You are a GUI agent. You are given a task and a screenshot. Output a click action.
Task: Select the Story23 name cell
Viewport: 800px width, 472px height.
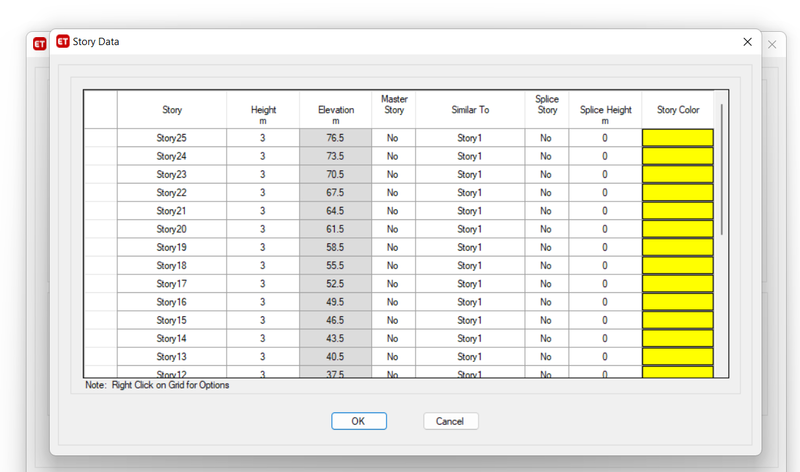click(x=172, y=175)
